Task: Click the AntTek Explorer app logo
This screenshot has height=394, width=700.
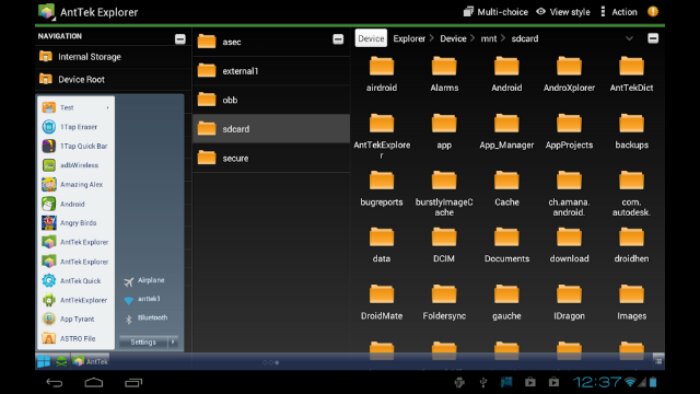Action: [x=46, y=12]
